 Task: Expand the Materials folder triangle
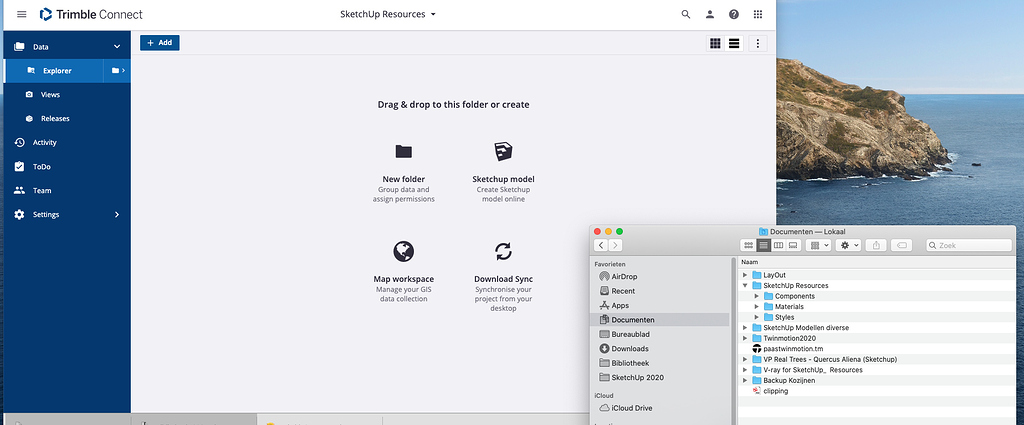[x=756, y=307]
